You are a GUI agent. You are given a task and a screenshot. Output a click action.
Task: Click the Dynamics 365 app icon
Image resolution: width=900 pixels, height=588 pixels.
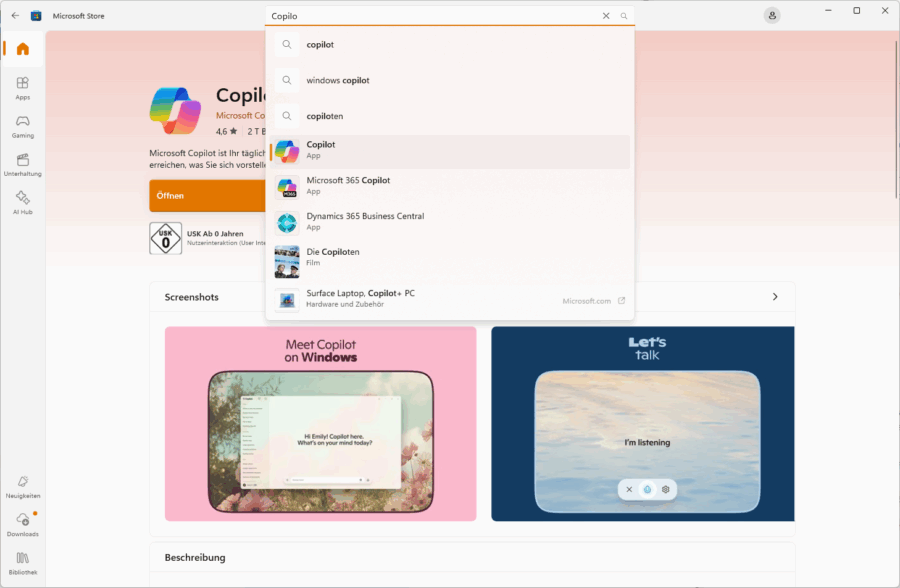(x=287, y=223)
